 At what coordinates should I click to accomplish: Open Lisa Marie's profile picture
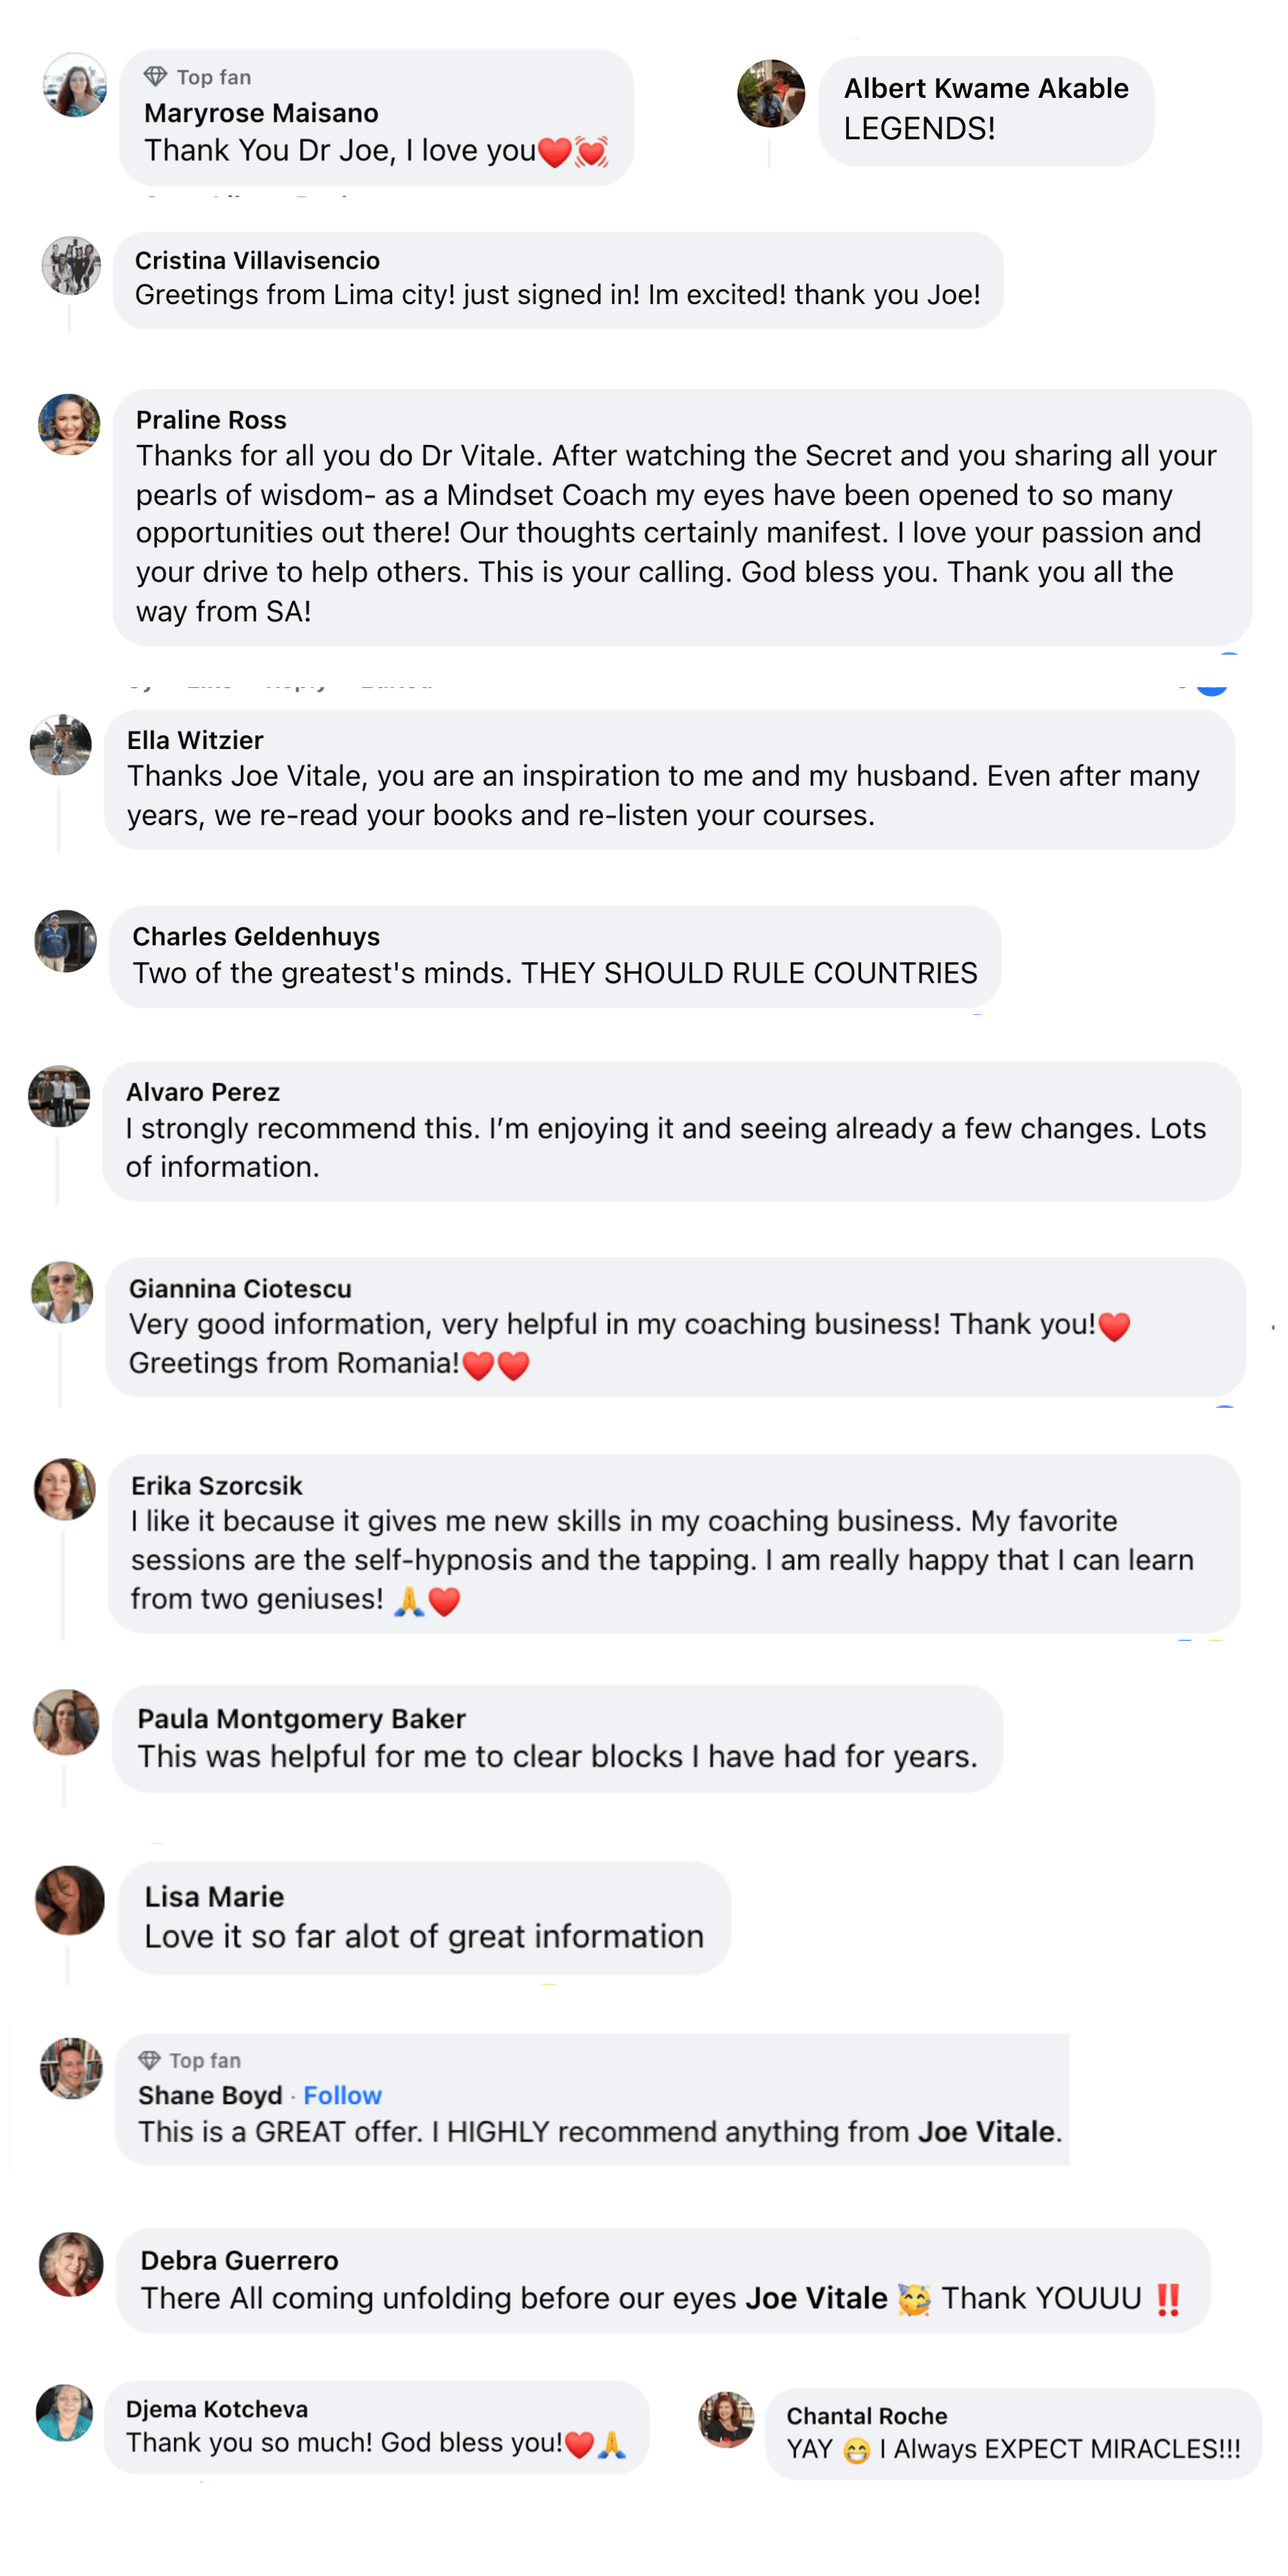coord(70,1900)
